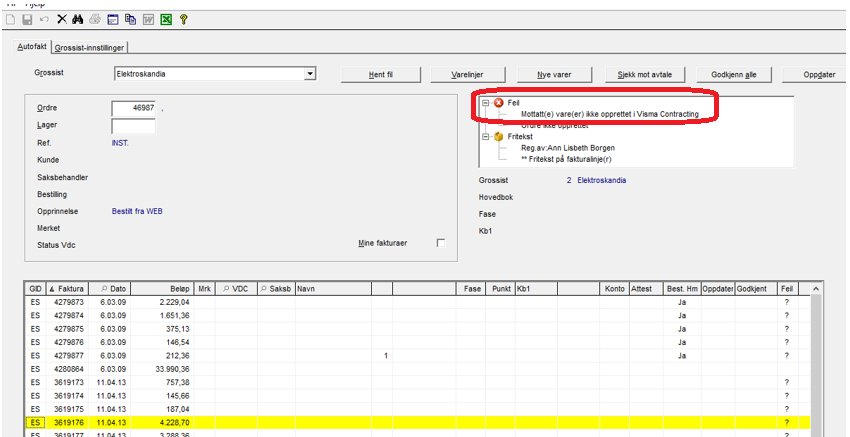Viewport: 850px width, 437px height.
Task: Click the Godkjenn alle button
Action: click(733, 75)
